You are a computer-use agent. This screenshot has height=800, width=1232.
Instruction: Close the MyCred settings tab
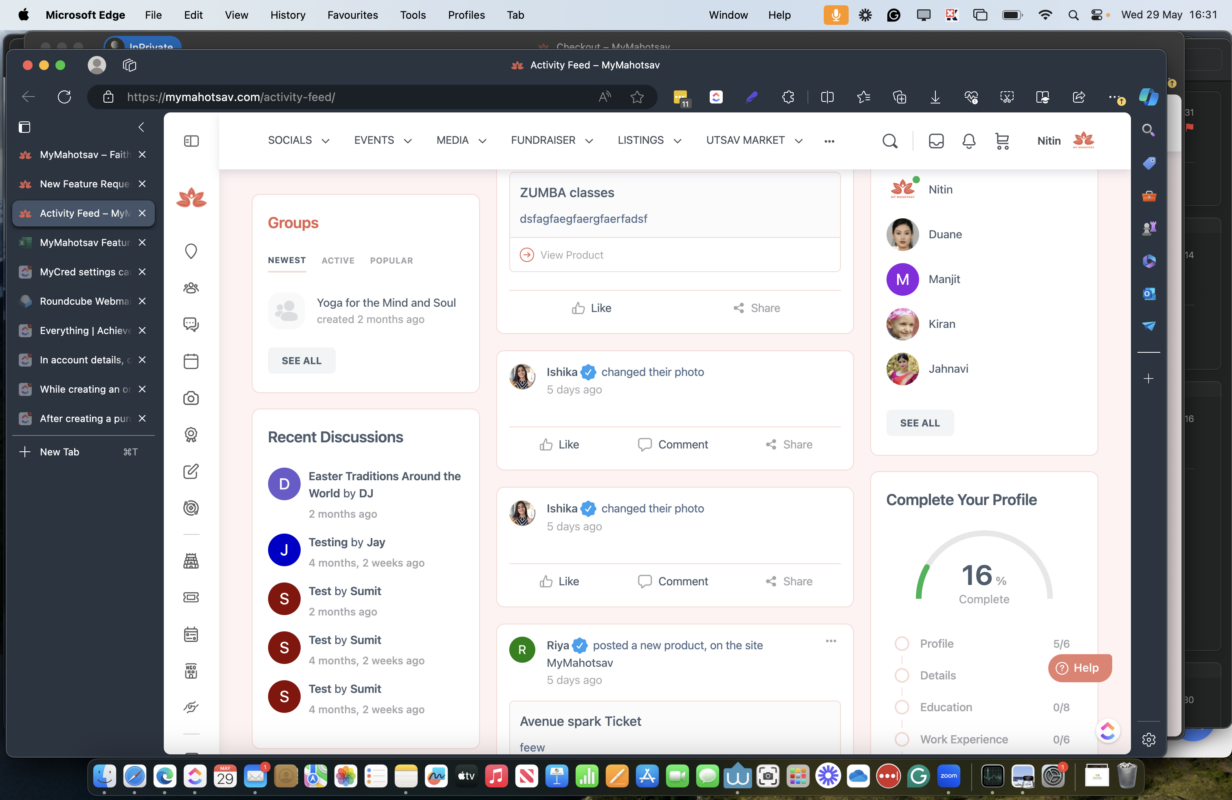click(x=142, y=272)
